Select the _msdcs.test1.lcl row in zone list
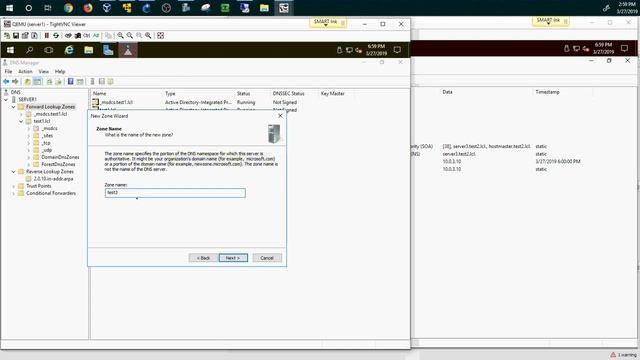The height and width of the screenshot is (360, 640). tap(116, 102)
